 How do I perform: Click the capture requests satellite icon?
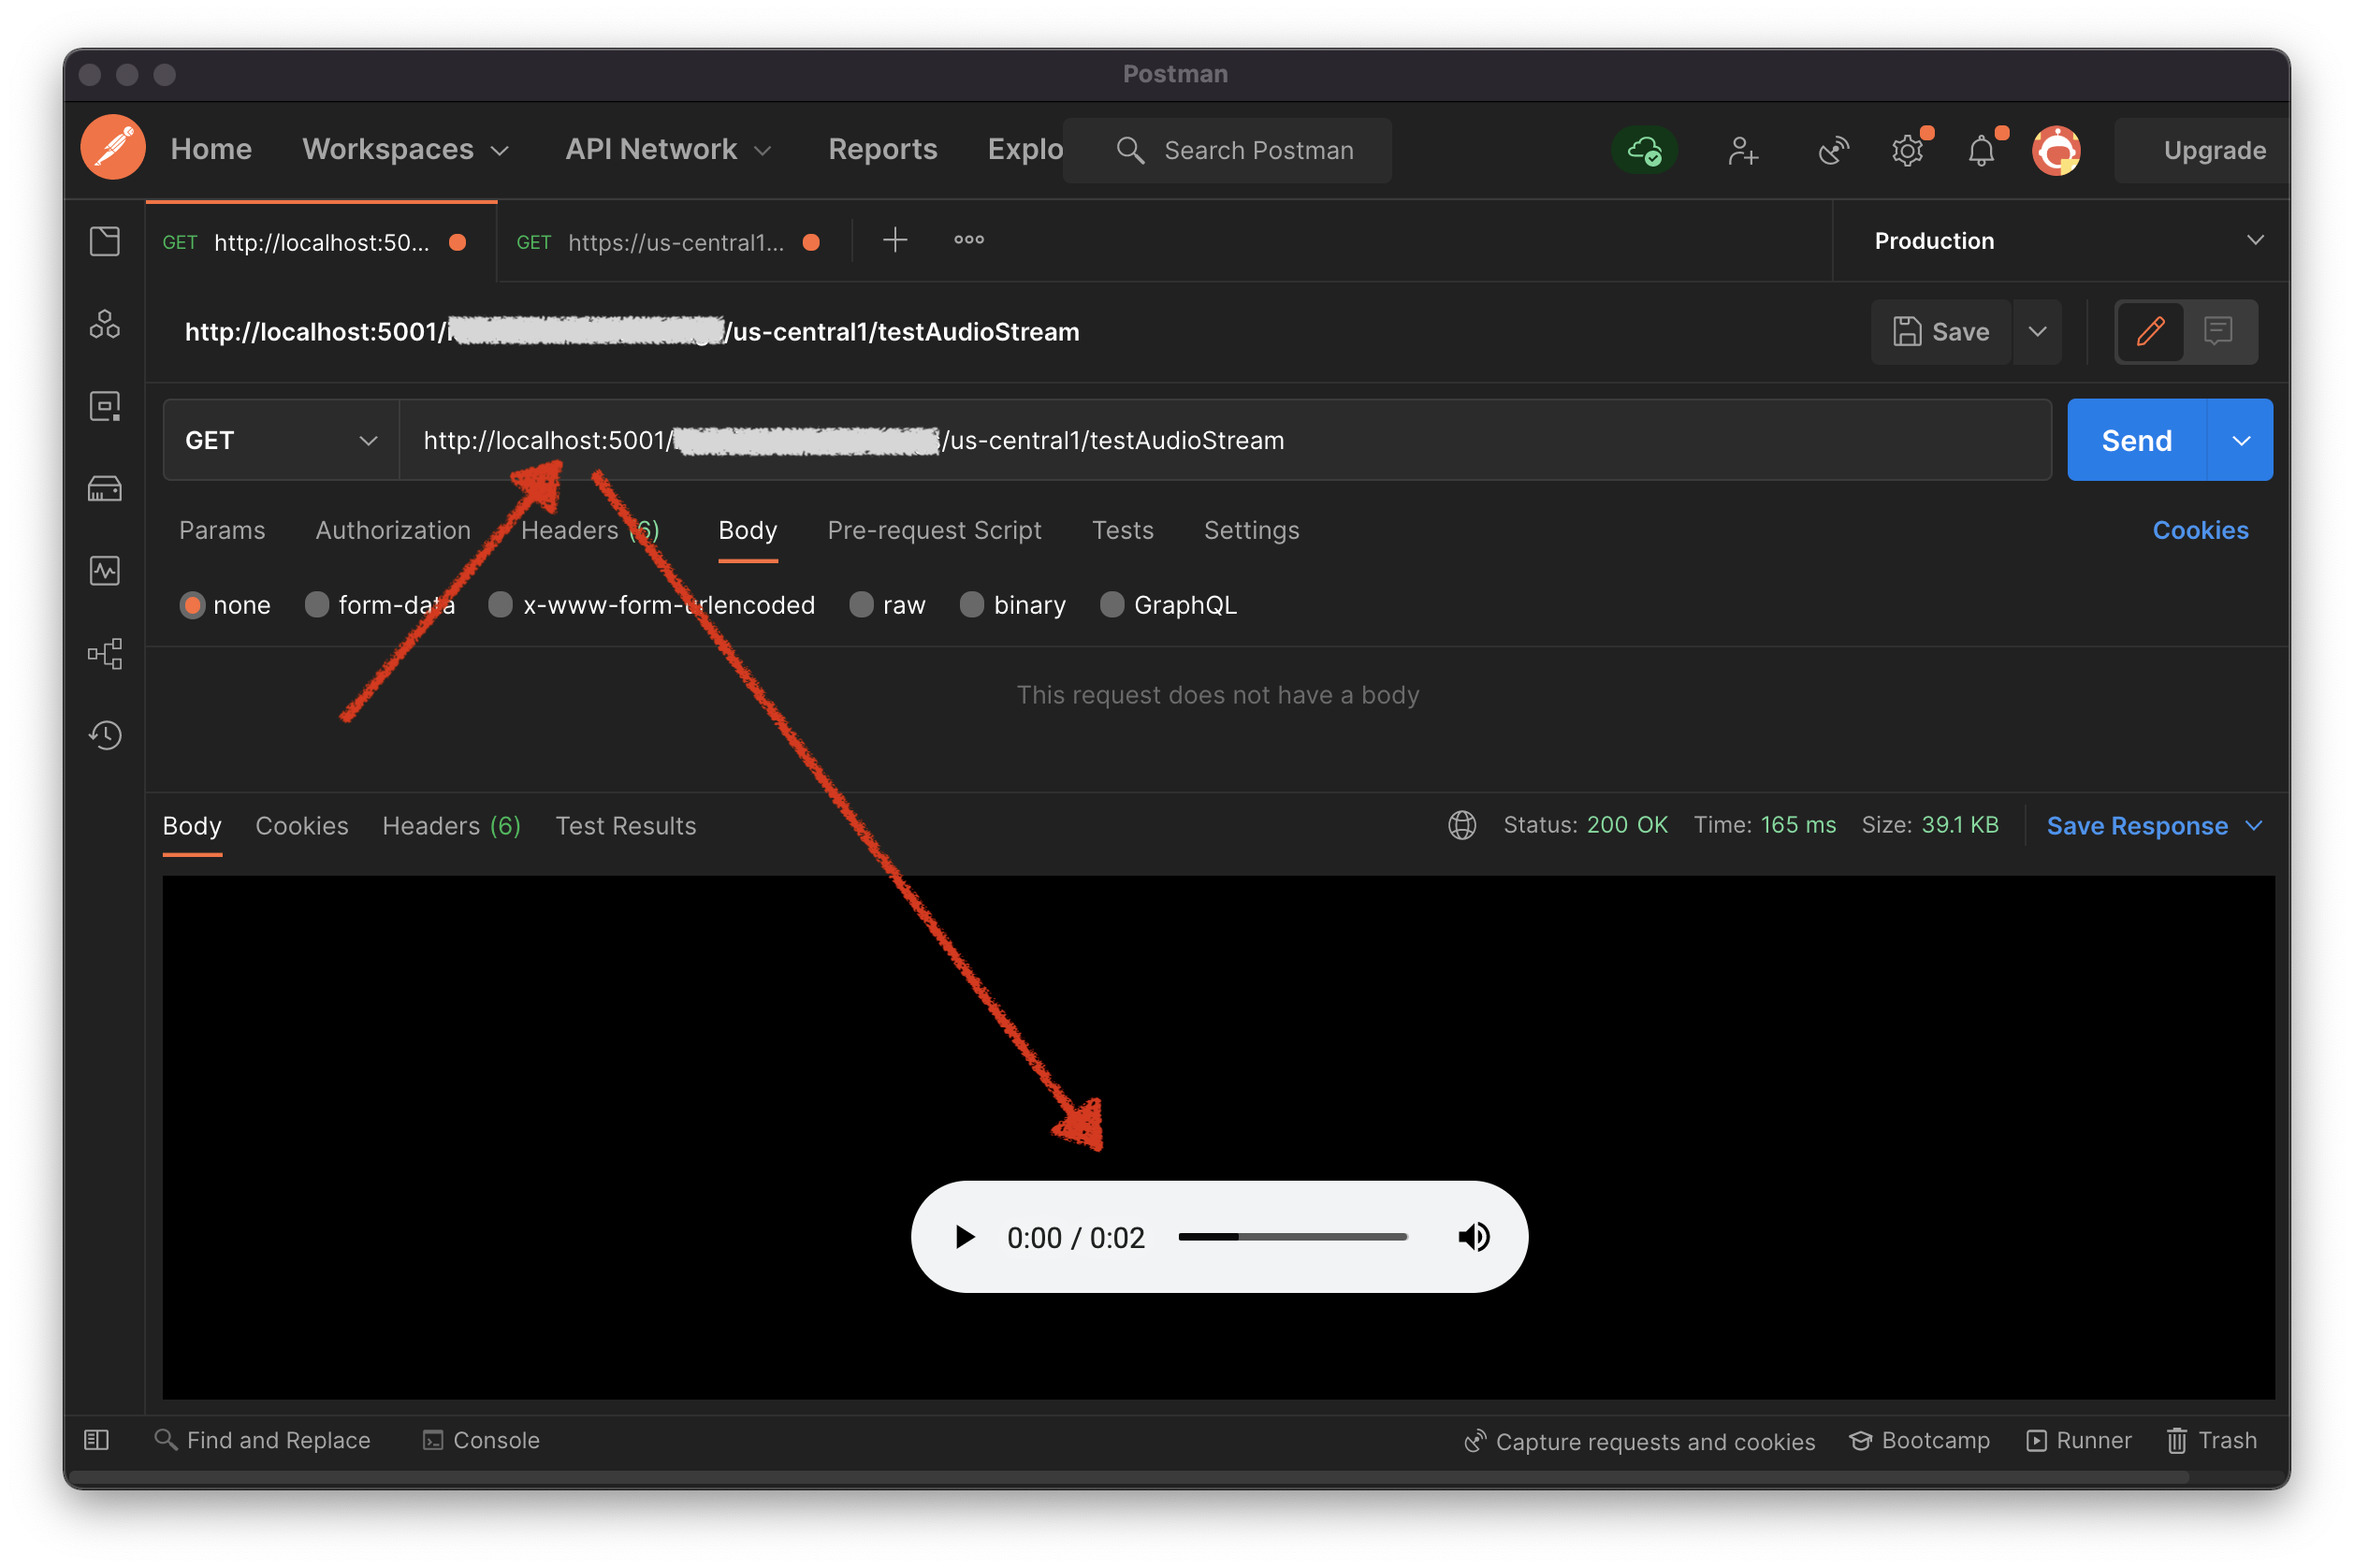click(1832, 150)
